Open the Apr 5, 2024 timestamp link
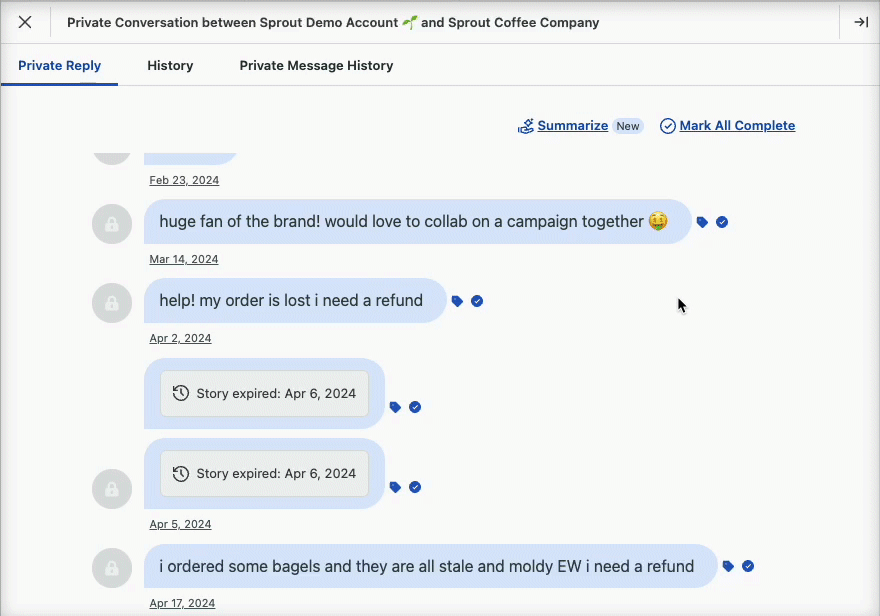This screenshot has width=880, height=616. tap(180, 524)
